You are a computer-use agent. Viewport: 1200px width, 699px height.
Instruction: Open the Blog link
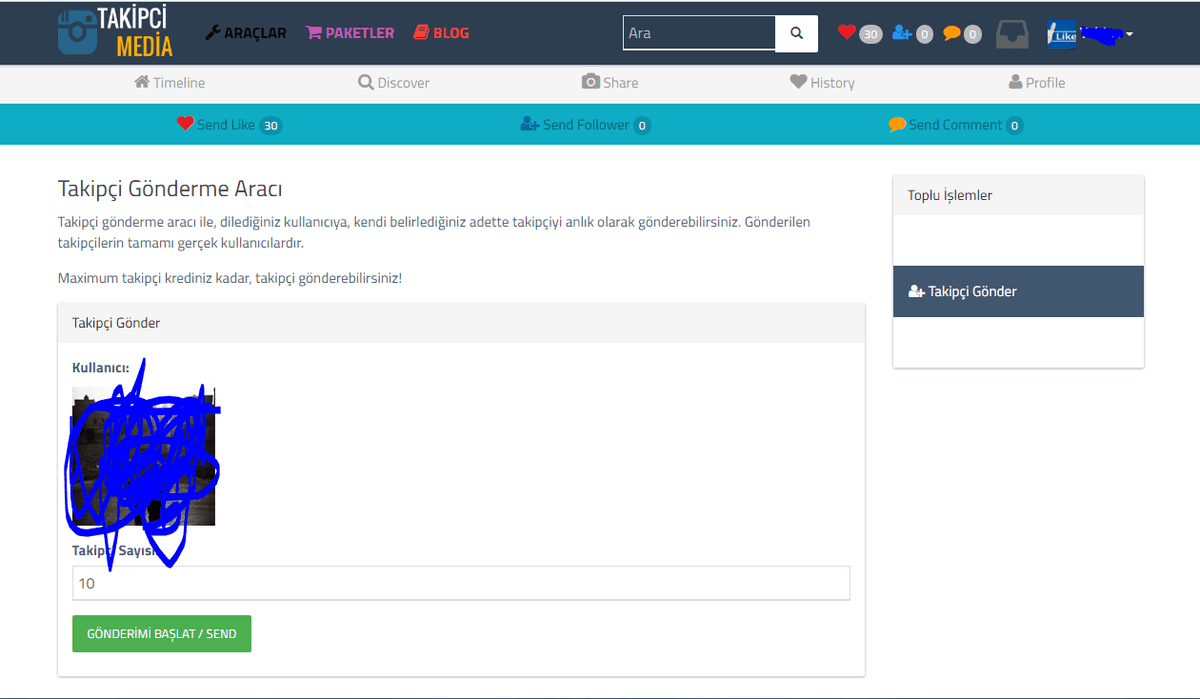441,33
